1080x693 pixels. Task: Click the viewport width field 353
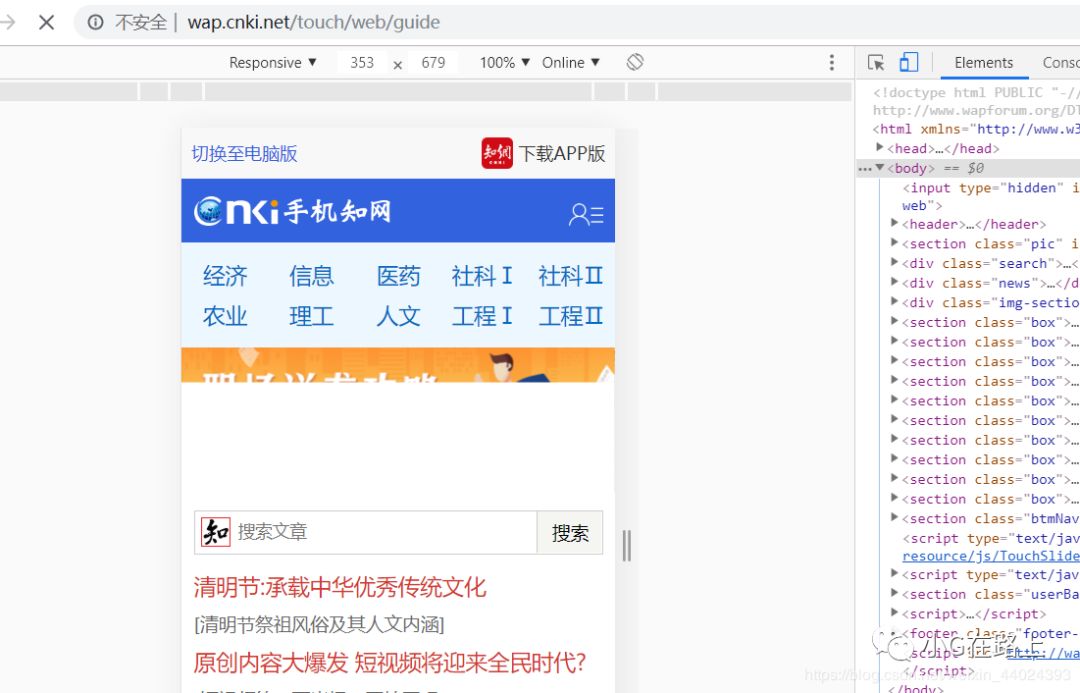[x=362, y=63]
